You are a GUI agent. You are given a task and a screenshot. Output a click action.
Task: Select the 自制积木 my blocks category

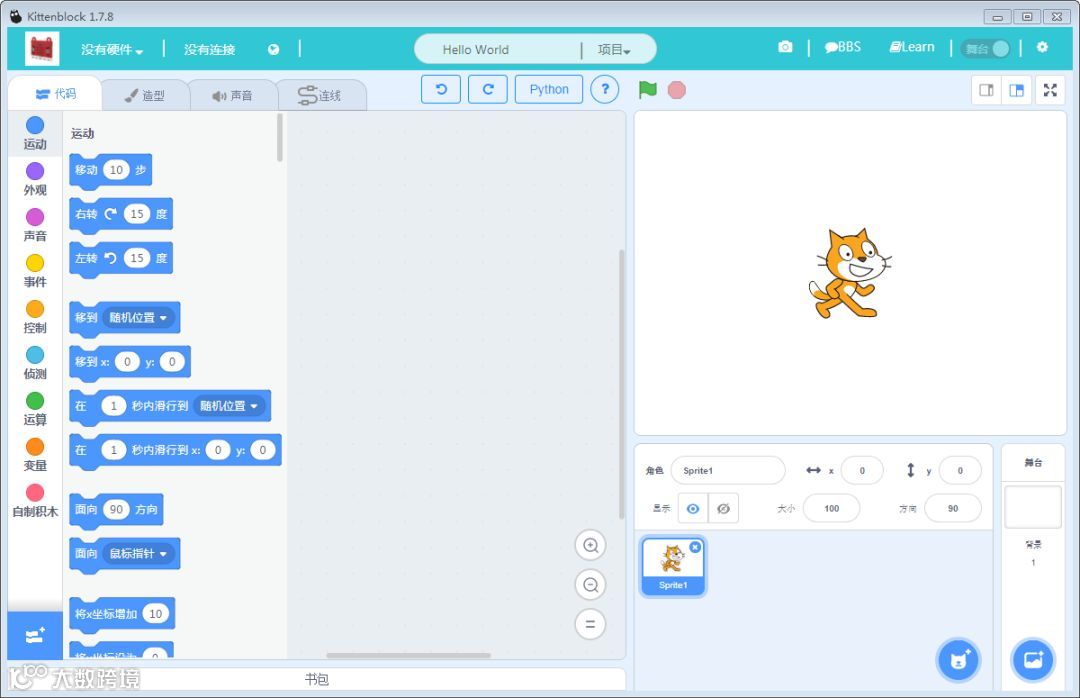pos(35,502)
